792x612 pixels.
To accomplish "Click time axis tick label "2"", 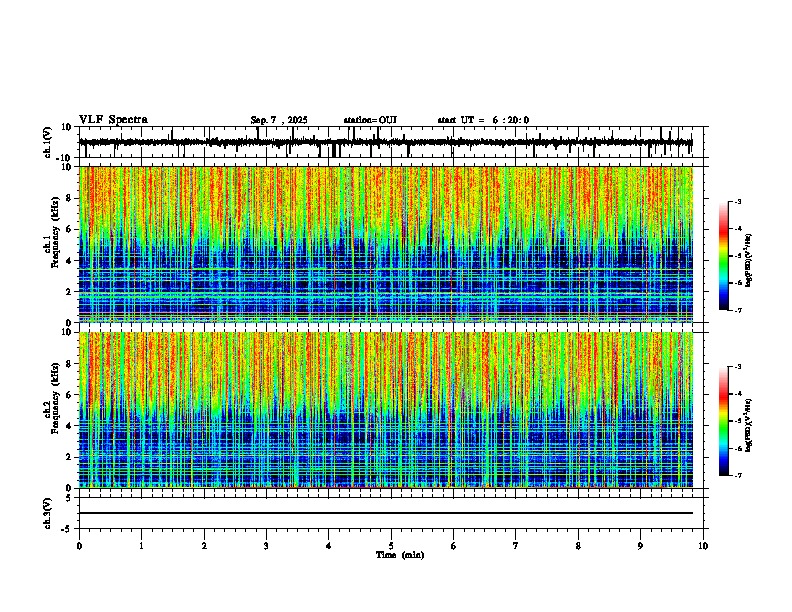I will (x=204, y=546).
